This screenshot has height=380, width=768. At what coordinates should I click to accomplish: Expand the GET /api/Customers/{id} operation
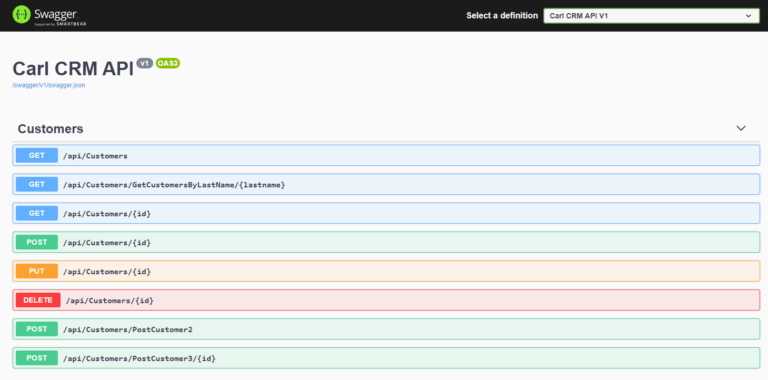[x=386, y=214]
